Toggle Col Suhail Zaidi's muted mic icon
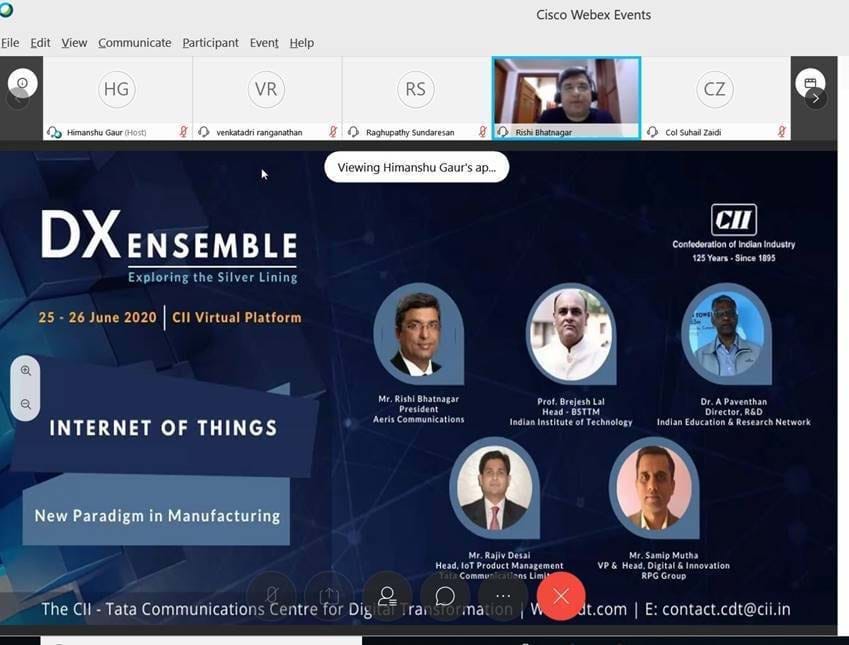 click(x=781, y=132)
